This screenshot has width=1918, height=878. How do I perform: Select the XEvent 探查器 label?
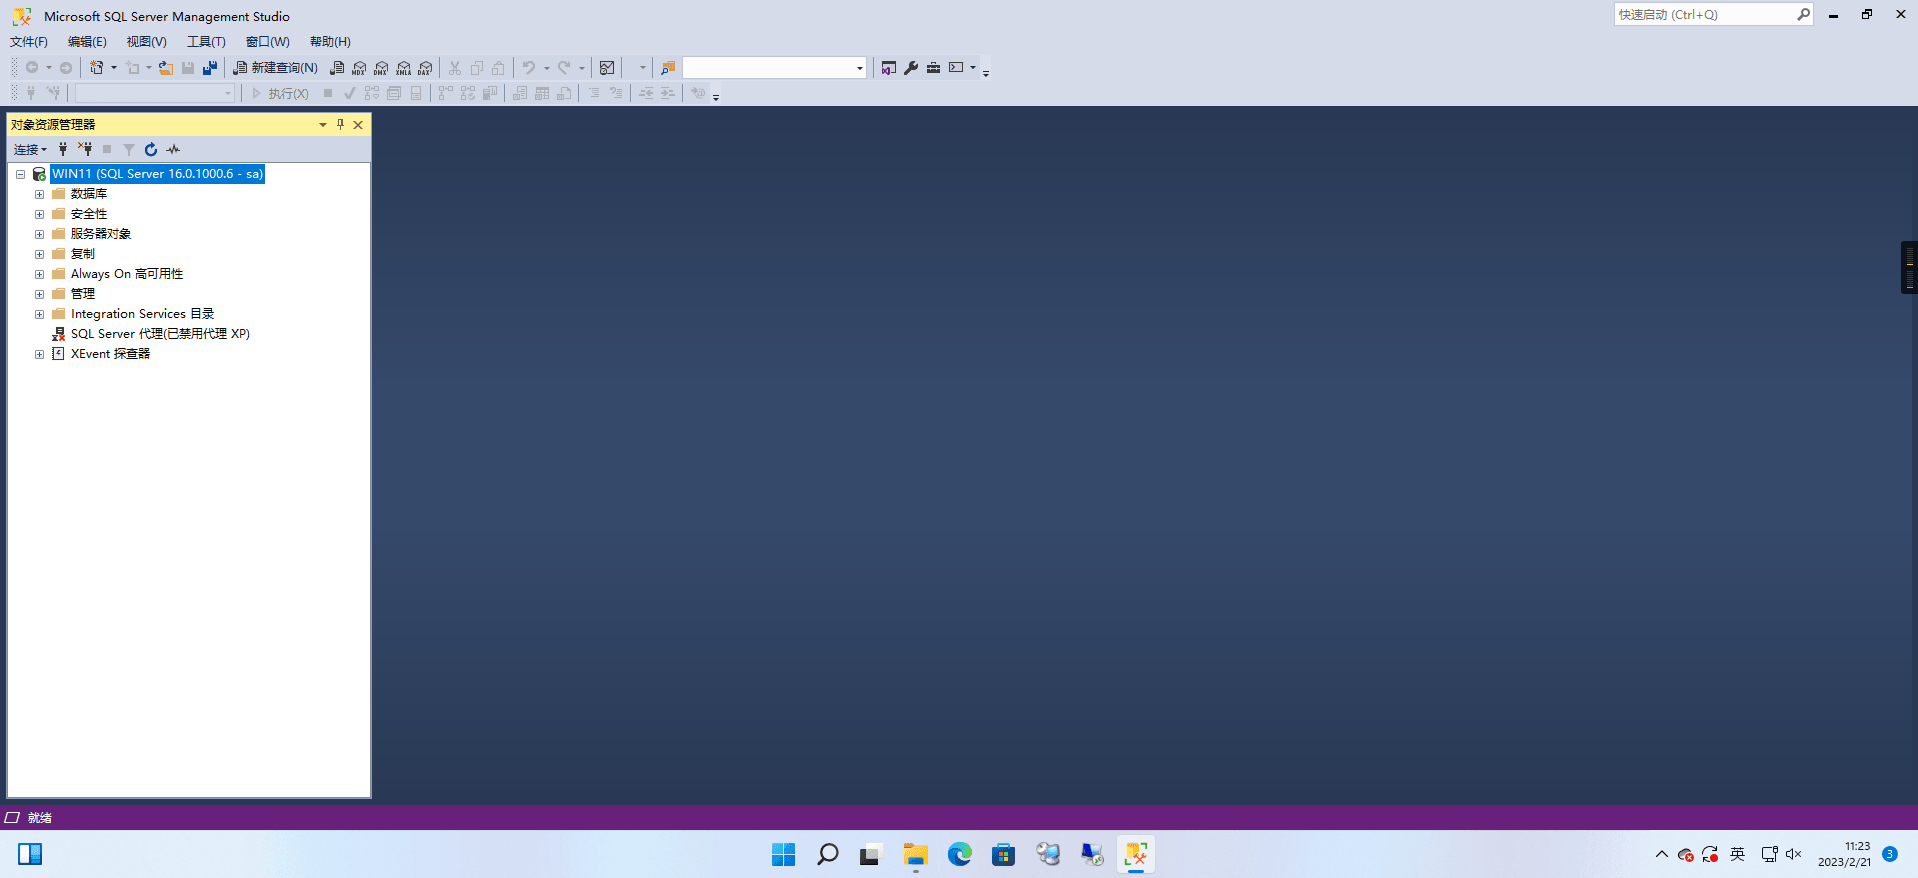(x=110, y=354)
